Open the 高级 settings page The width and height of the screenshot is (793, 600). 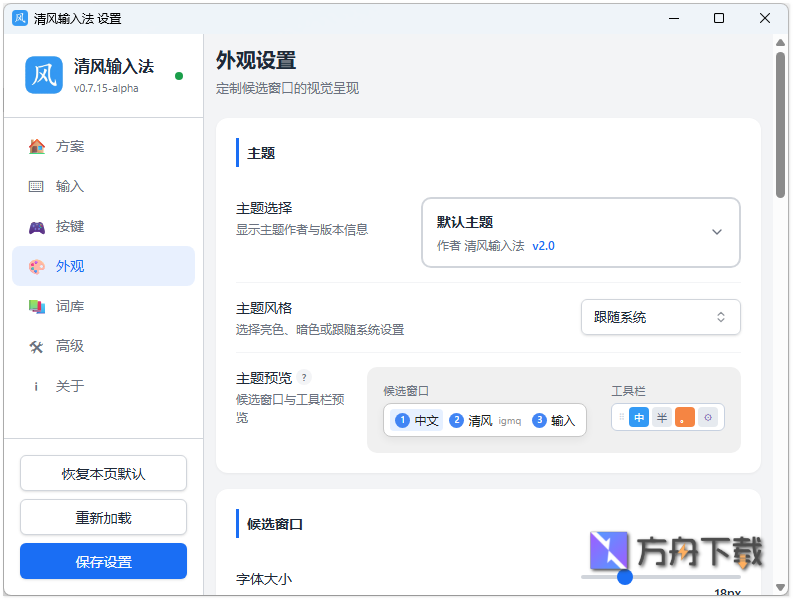coord(103,347)
